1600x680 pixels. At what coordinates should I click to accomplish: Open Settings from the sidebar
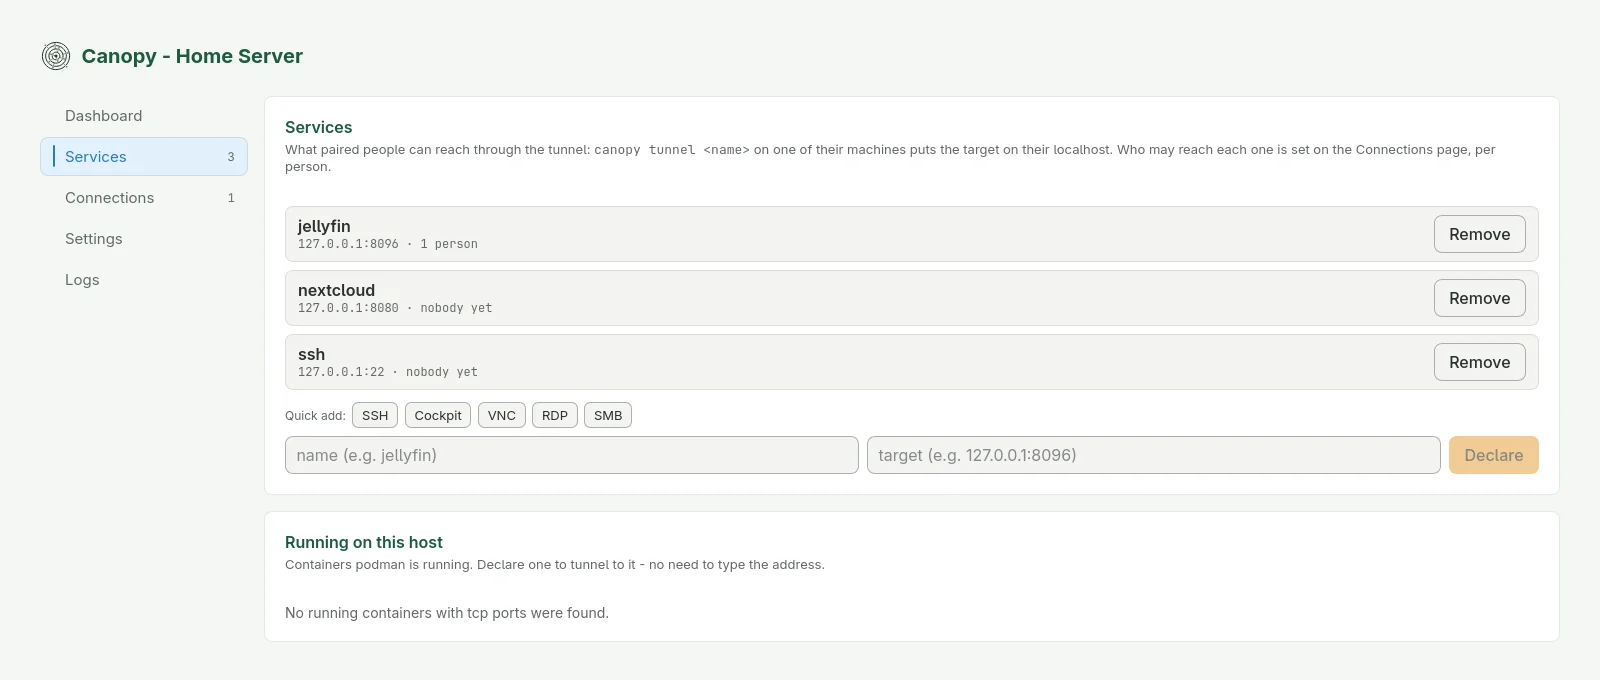point(144,239)
